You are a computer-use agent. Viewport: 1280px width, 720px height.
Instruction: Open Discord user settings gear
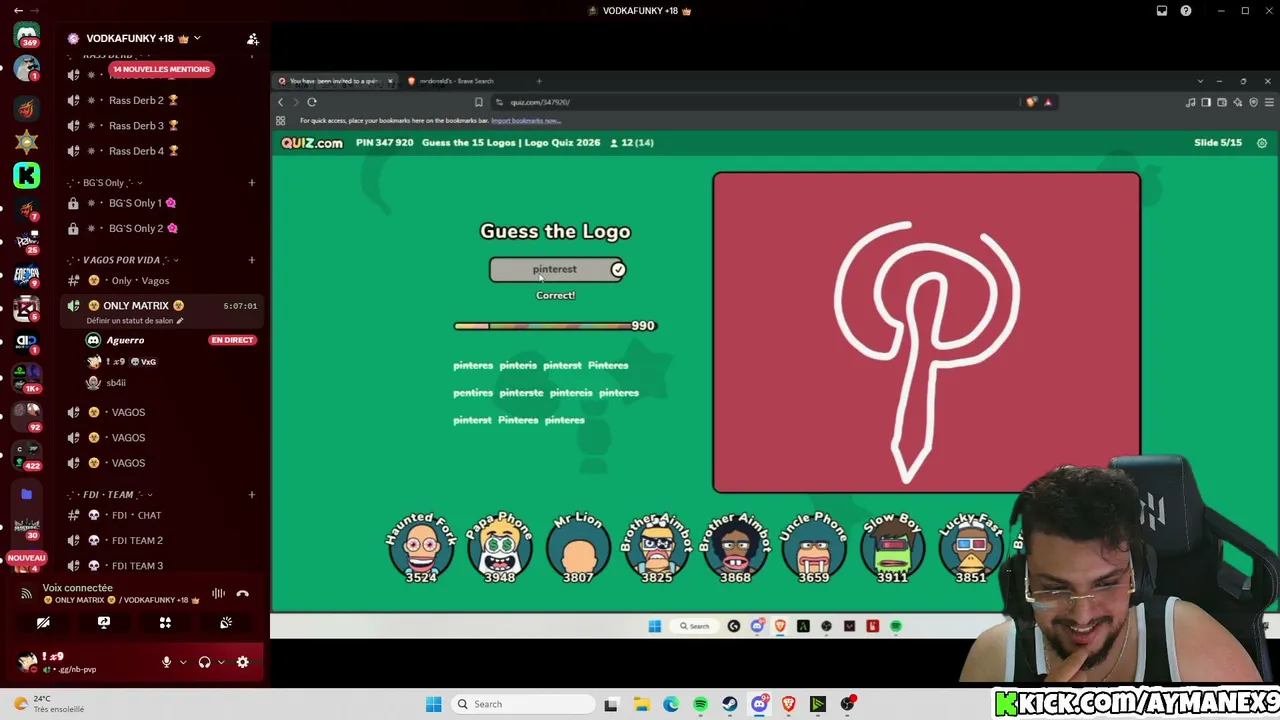point(242,662)
